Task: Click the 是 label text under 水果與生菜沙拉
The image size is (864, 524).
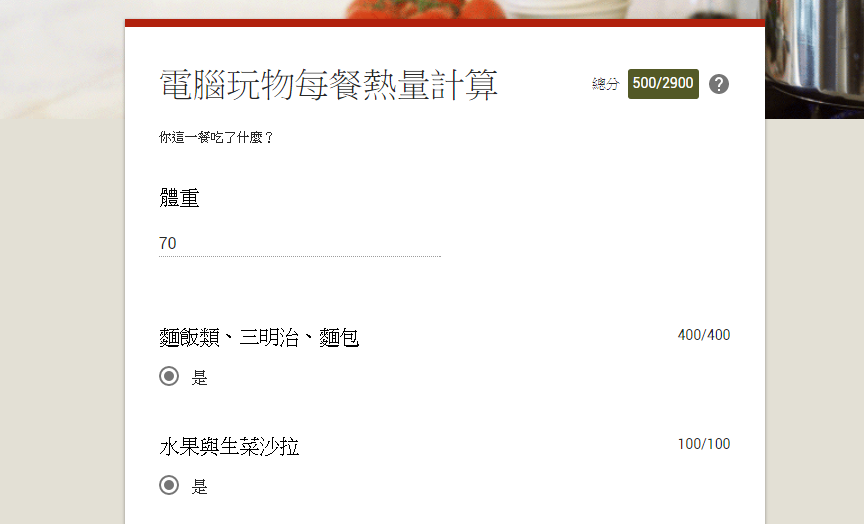Action: click(x=199, y=487)
